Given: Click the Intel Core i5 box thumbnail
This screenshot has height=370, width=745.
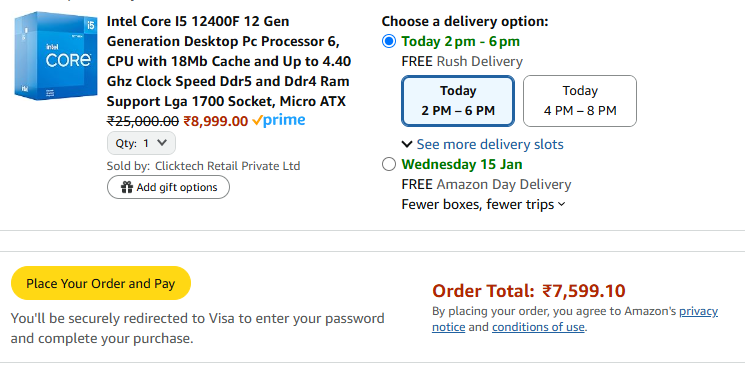Looking at the screenshot, I should [56, 57].
